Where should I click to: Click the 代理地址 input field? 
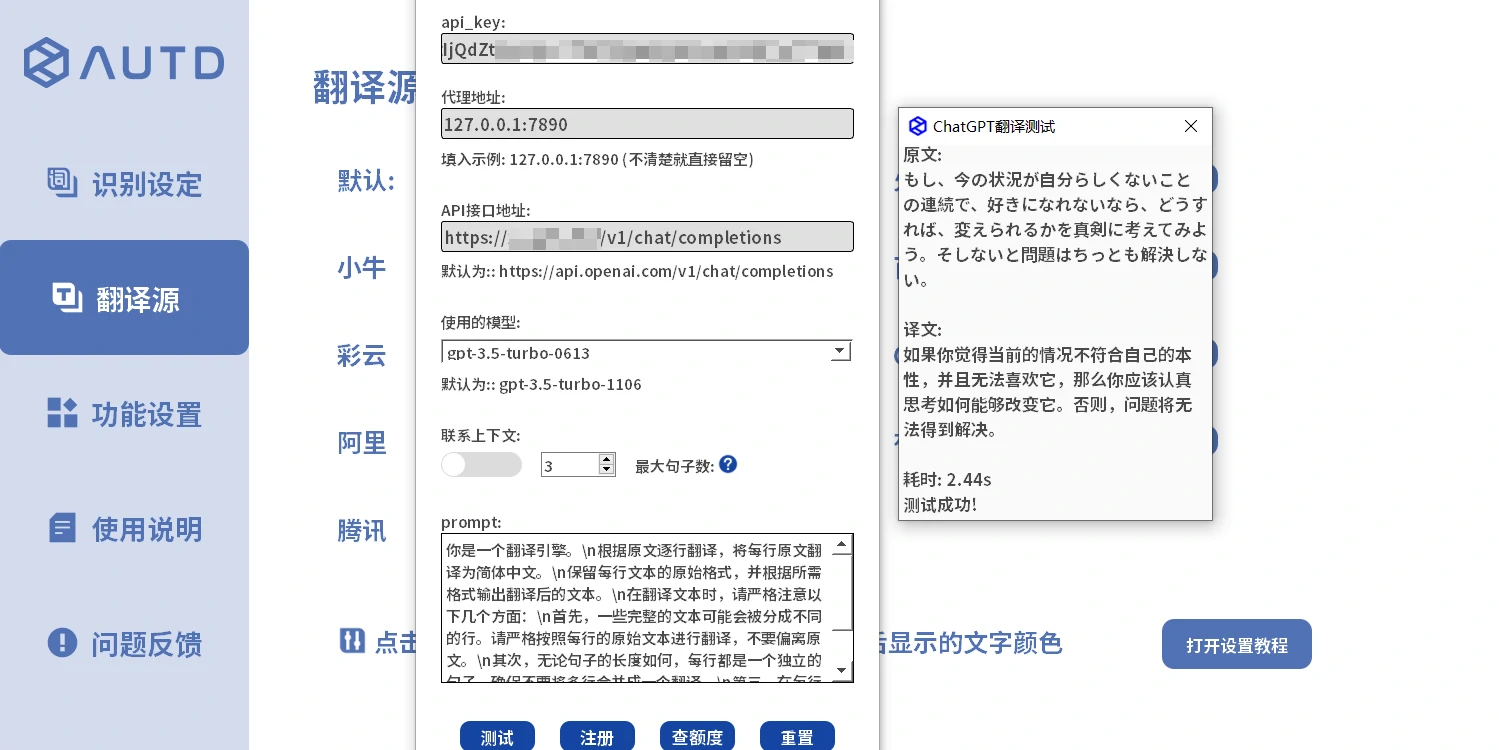click(x=646, y=123)
